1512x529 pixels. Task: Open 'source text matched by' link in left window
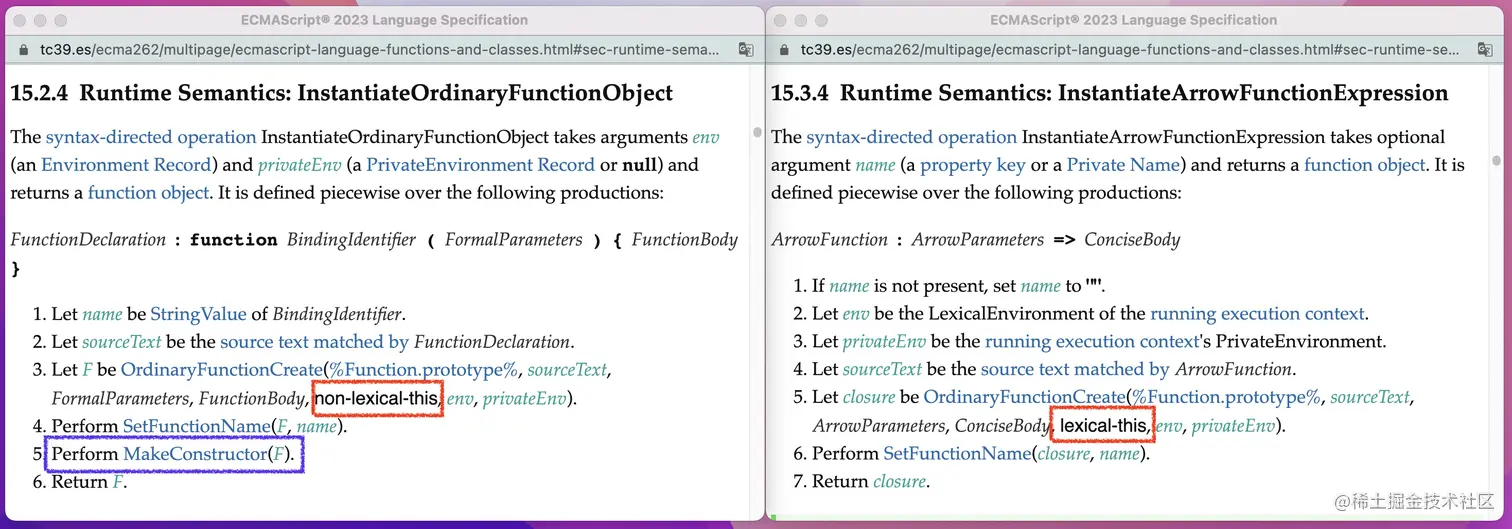315,342
